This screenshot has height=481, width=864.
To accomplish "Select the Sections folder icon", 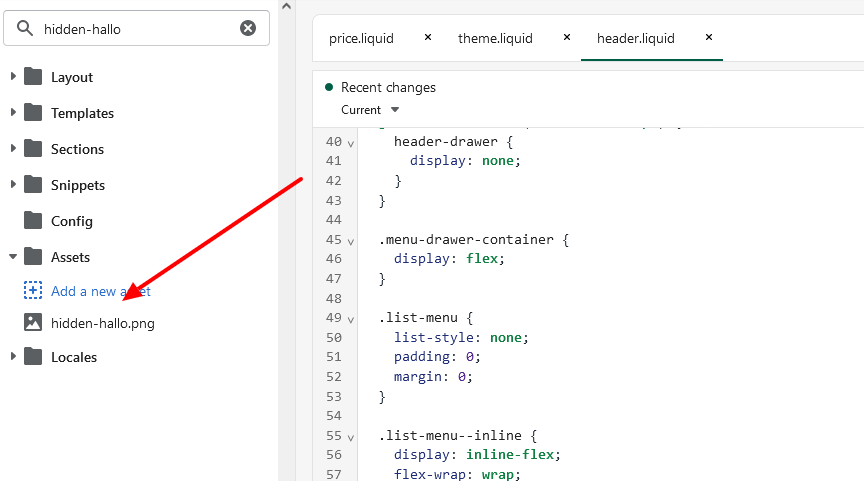I will coord(33,148).
